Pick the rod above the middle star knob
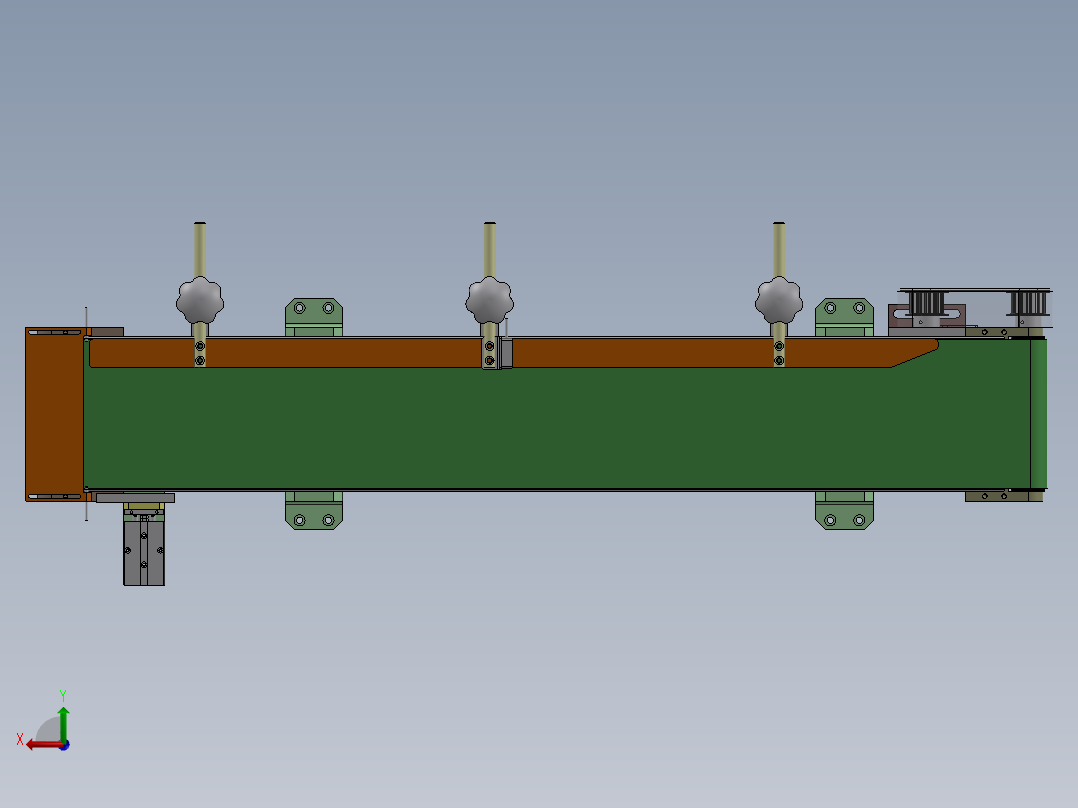 pyautogui.click(x=490, y=250)
